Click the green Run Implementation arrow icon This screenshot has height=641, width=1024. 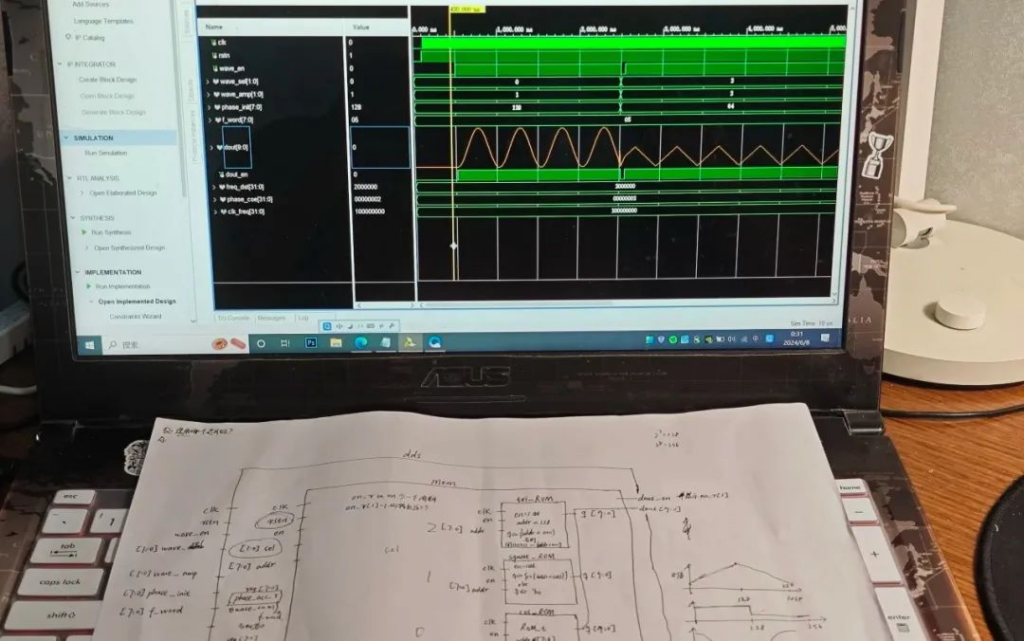88,287
